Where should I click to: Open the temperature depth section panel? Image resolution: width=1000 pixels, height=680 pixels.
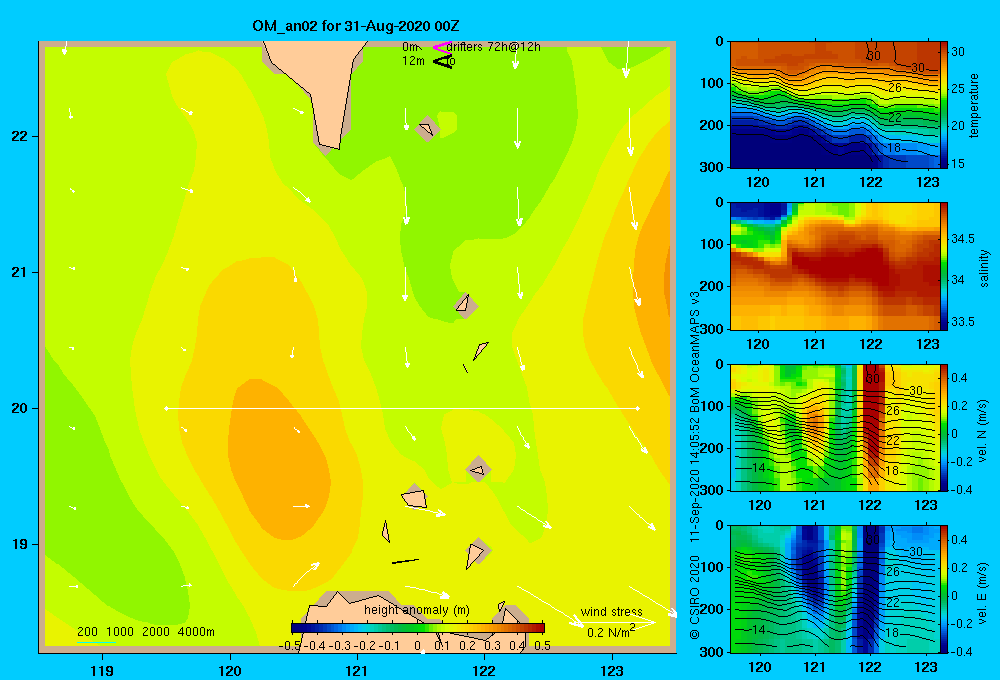tap(834, 105)
